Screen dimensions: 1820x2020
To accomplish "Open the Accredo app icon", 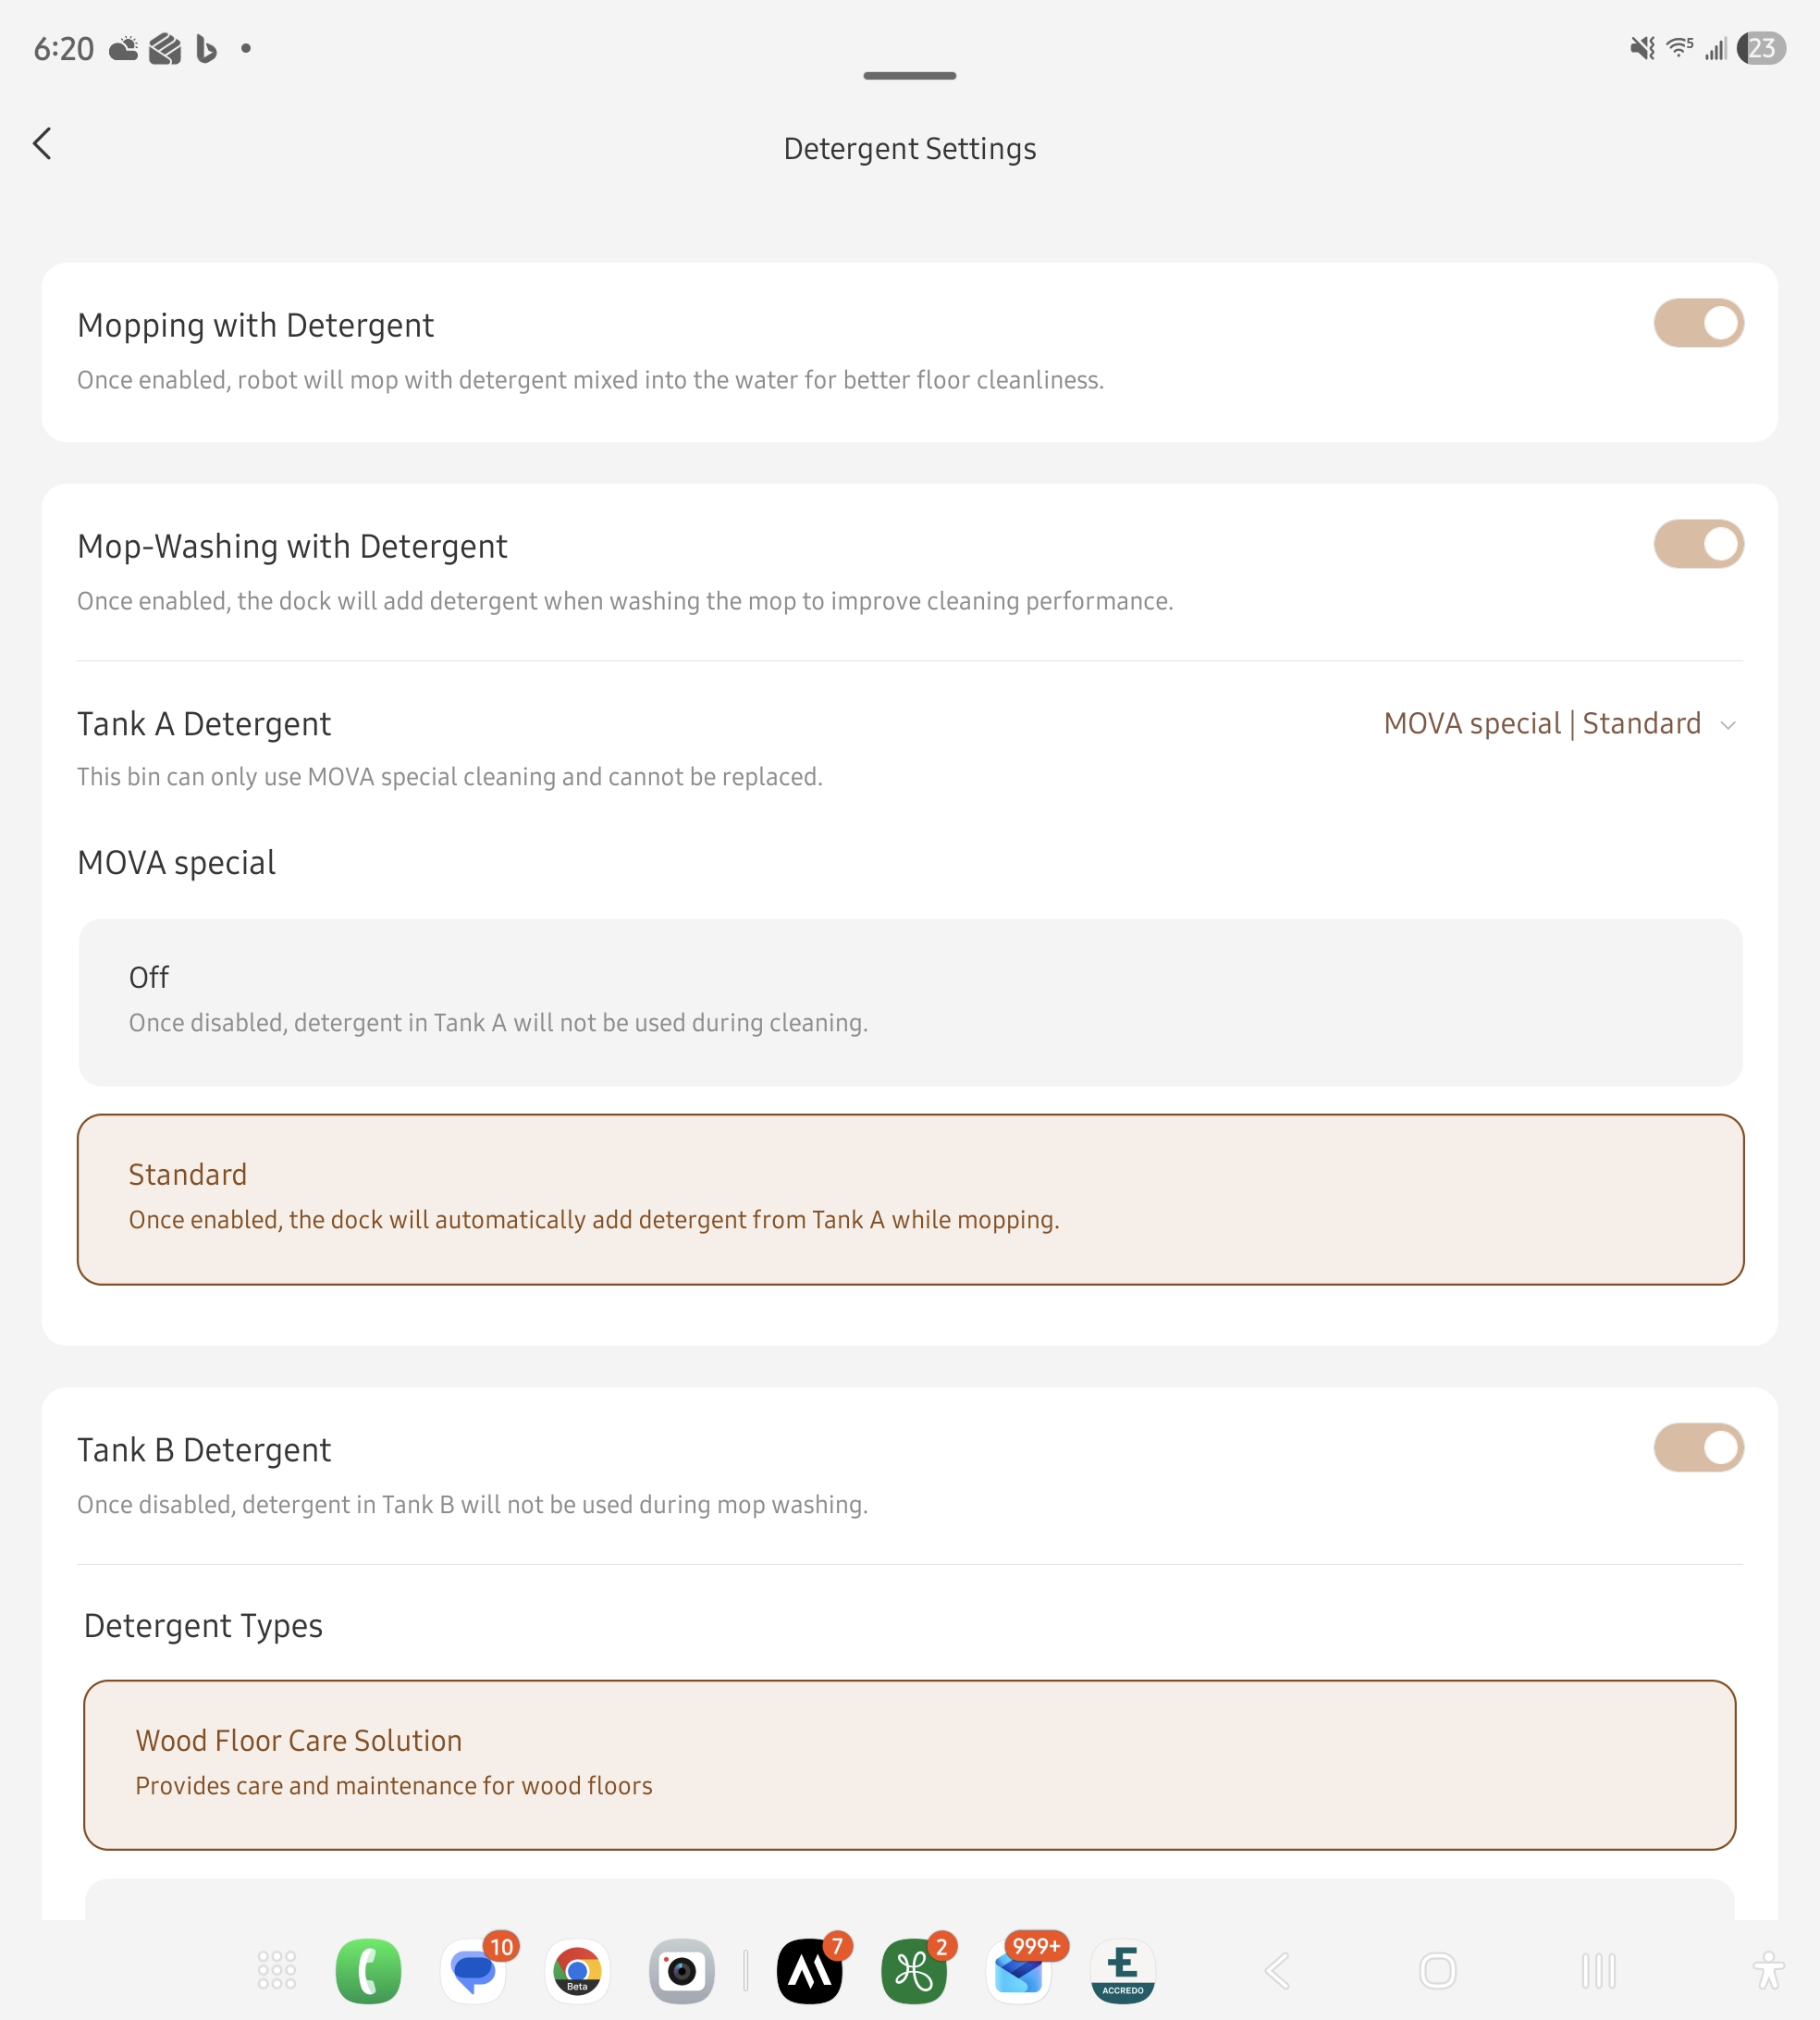I will [x=1123, y=1971].
